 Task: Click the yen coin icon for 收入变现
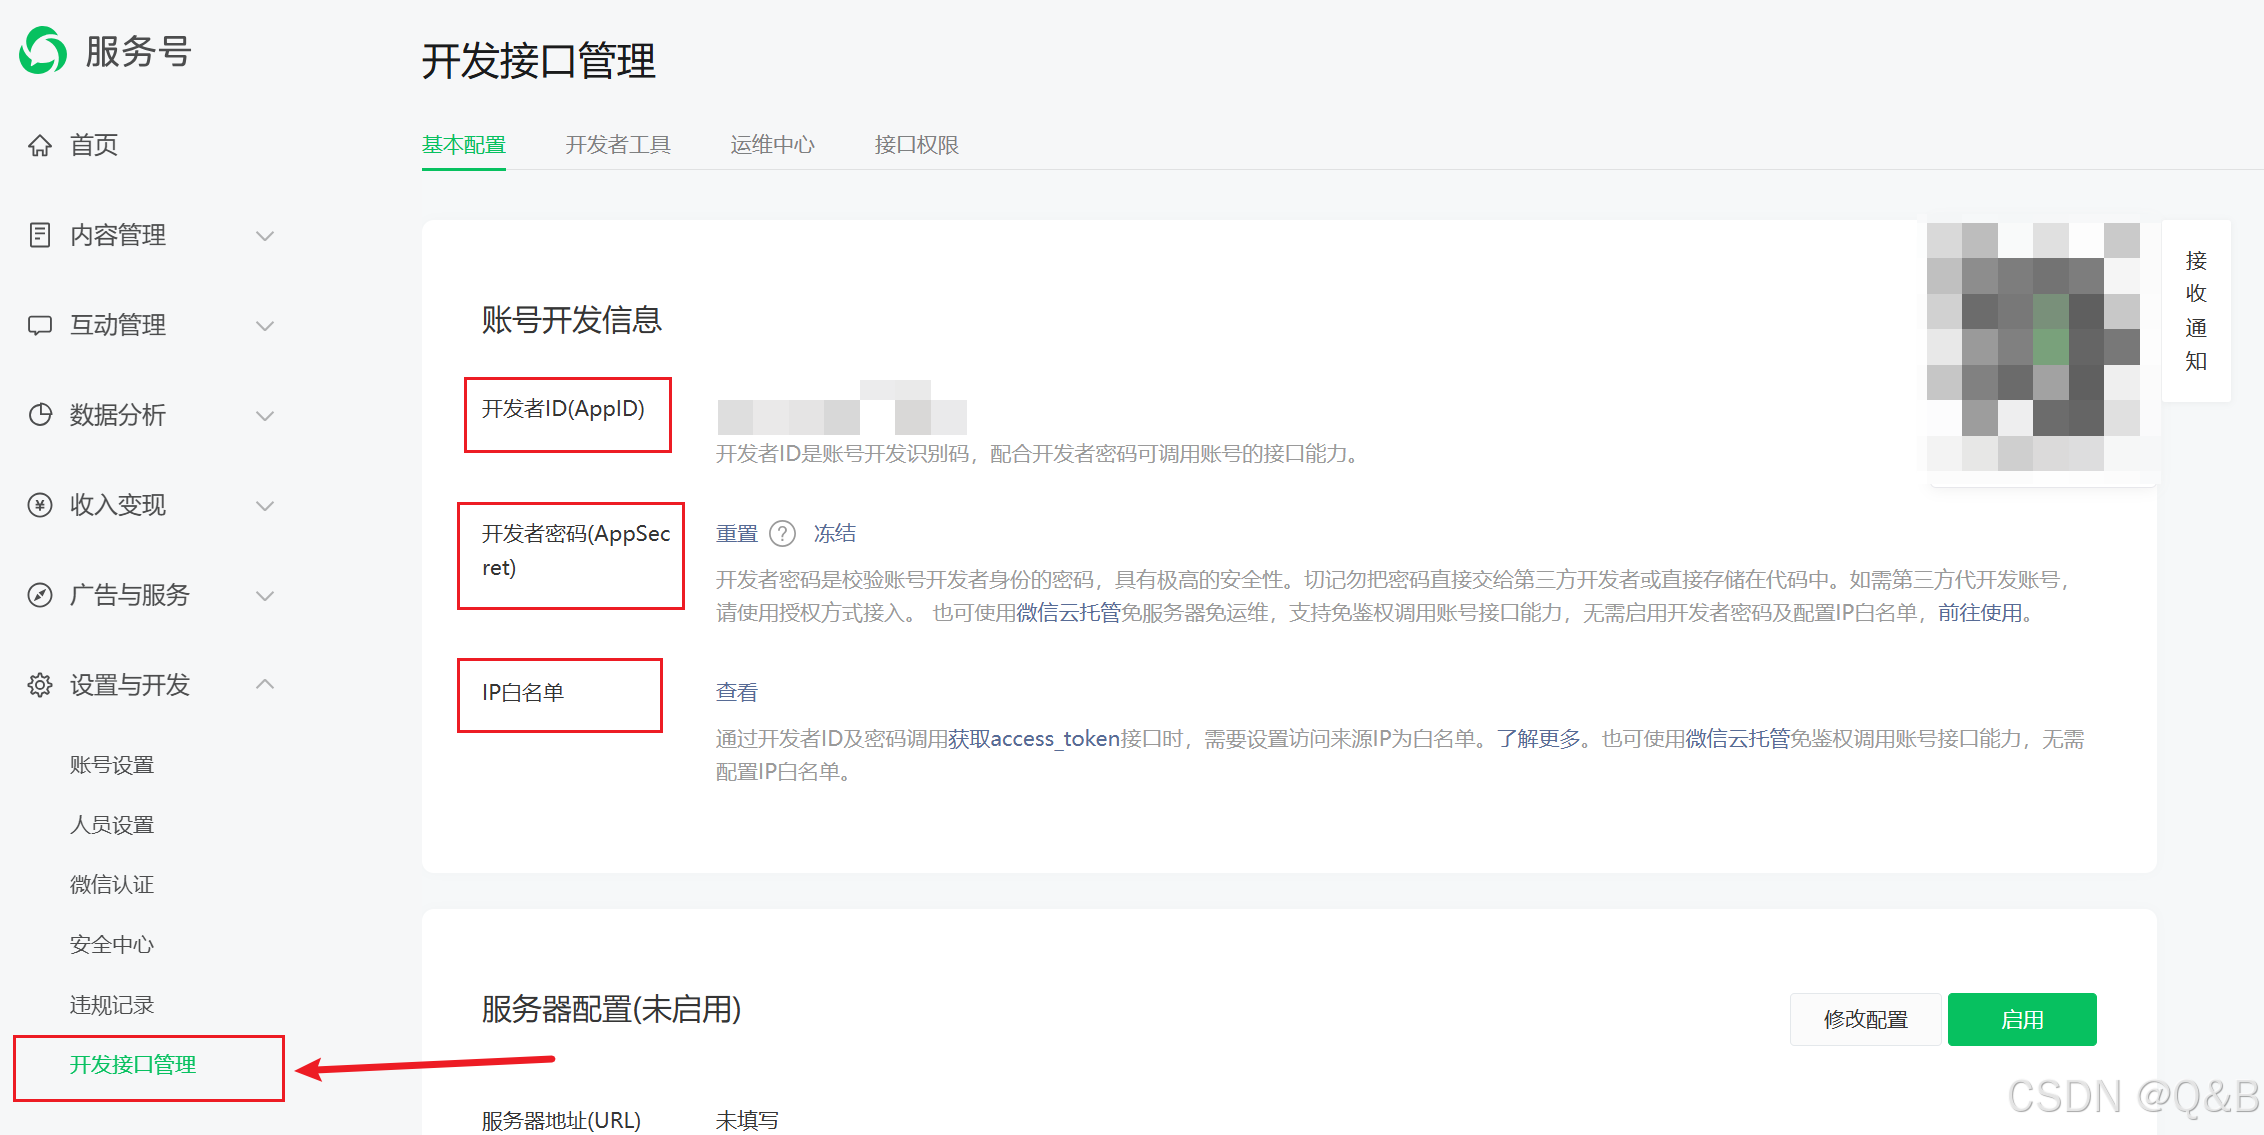(x=40, y=505)
